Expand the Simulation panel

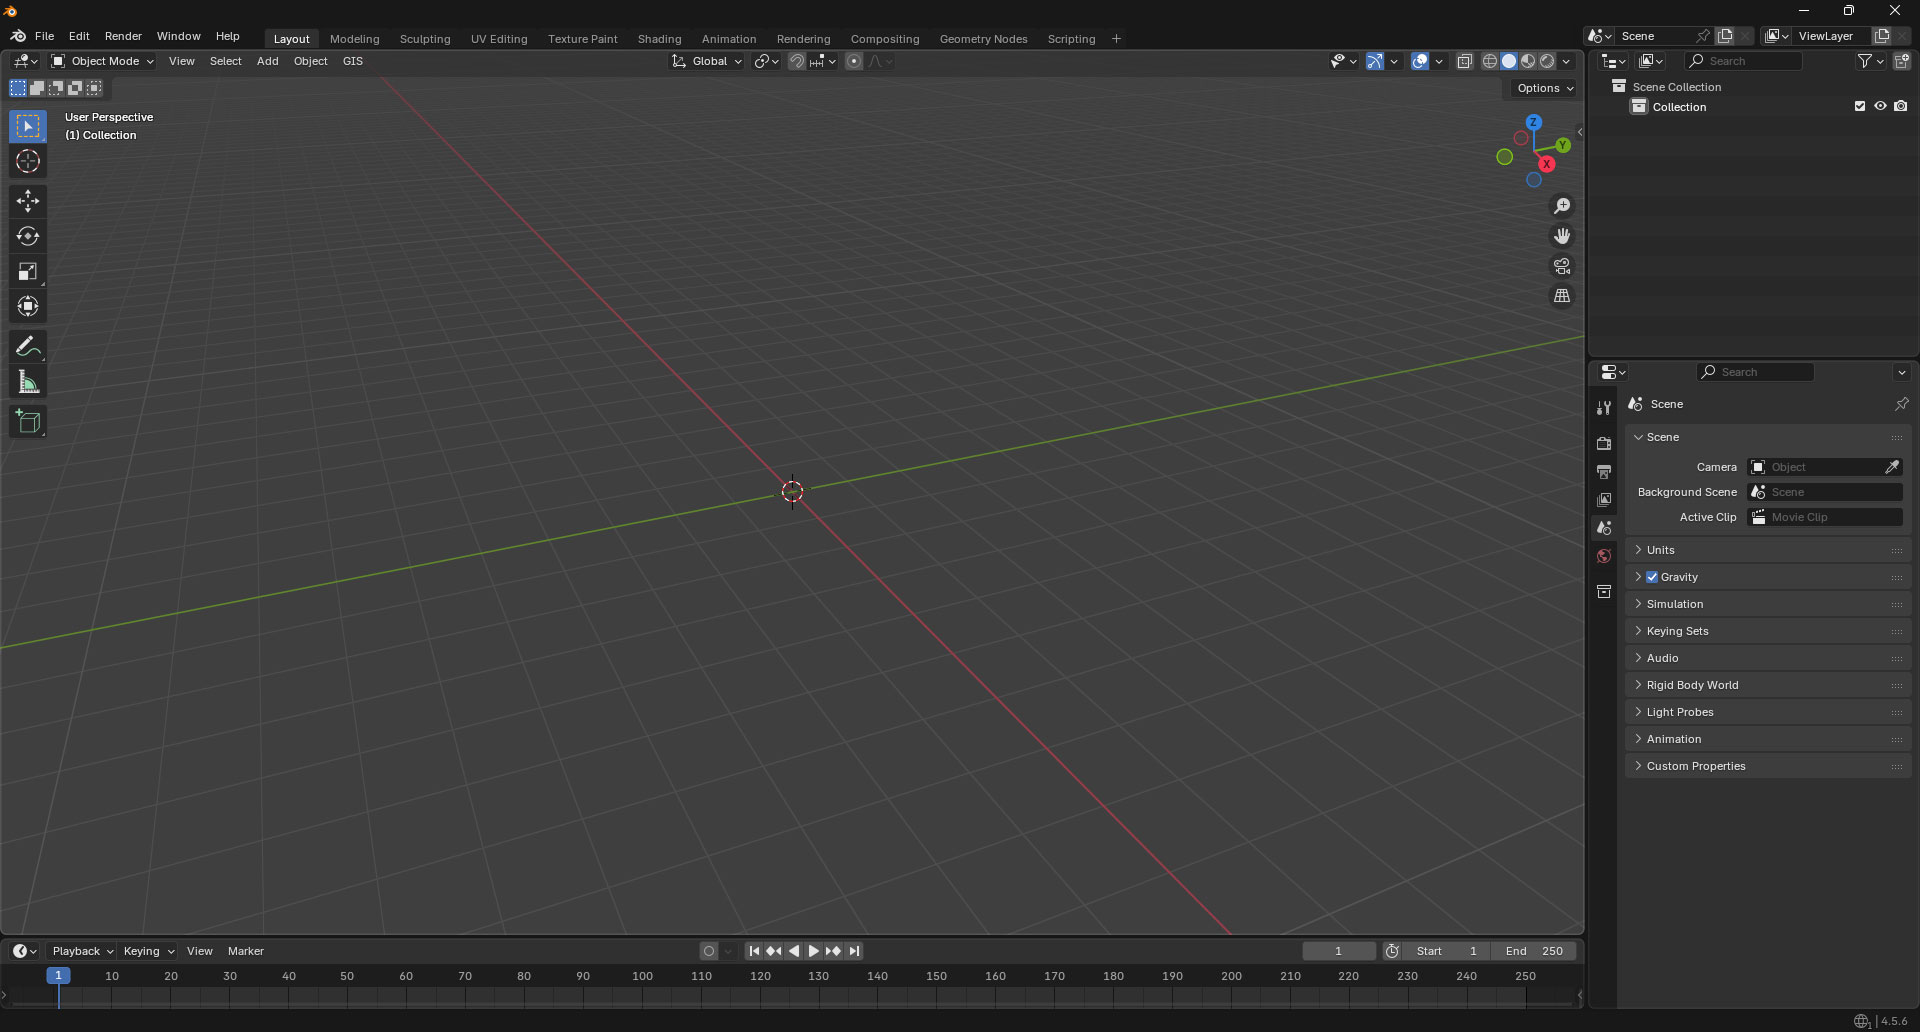(1768, 604)
